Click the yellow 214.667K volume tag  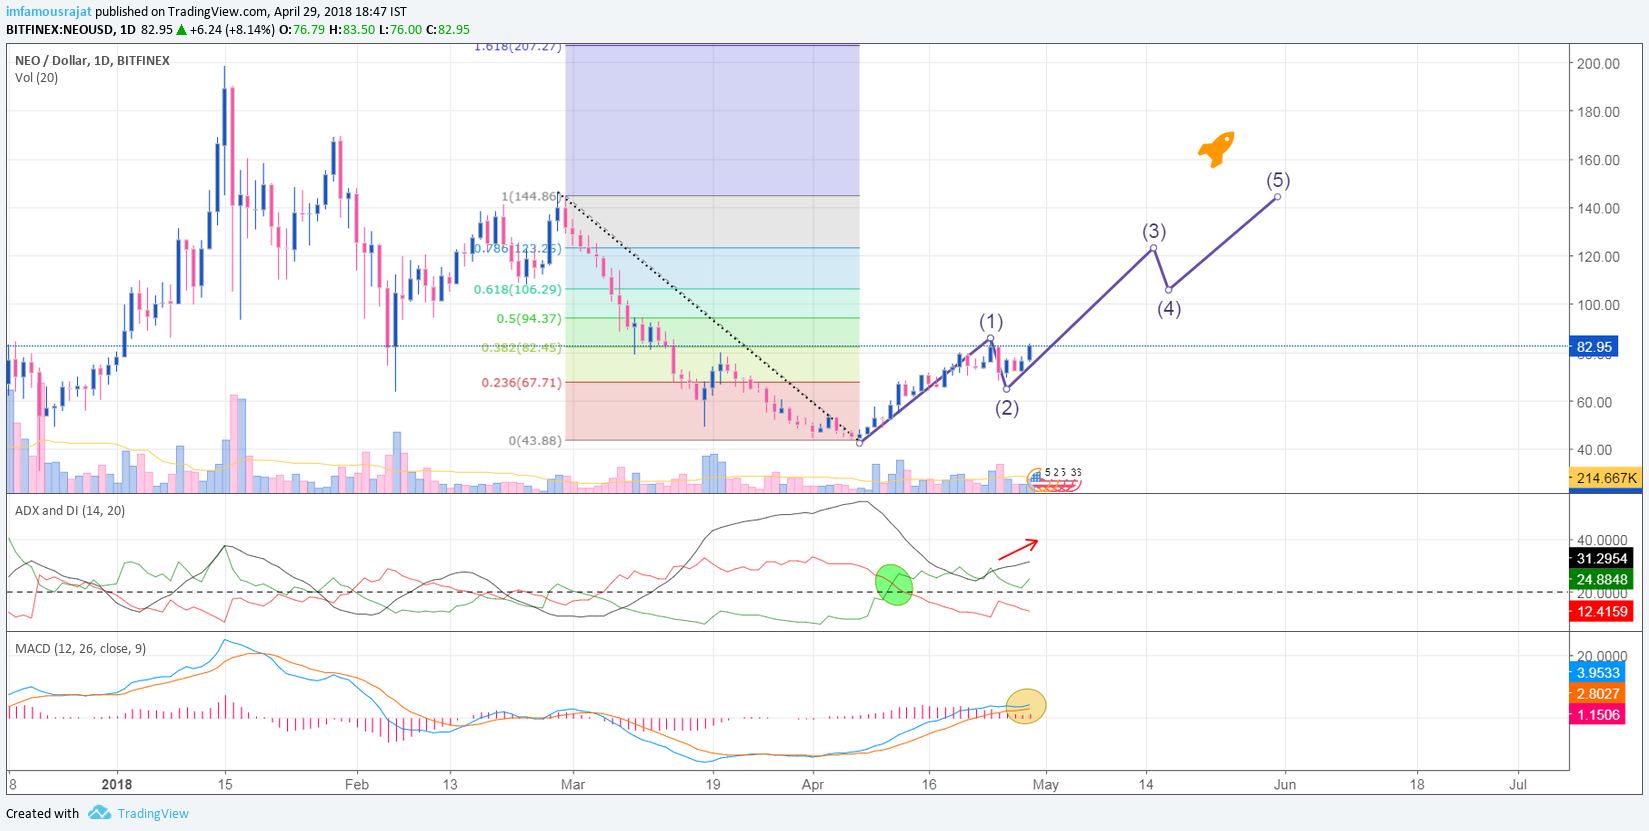pyautogui.click(x=1606, y=478)
